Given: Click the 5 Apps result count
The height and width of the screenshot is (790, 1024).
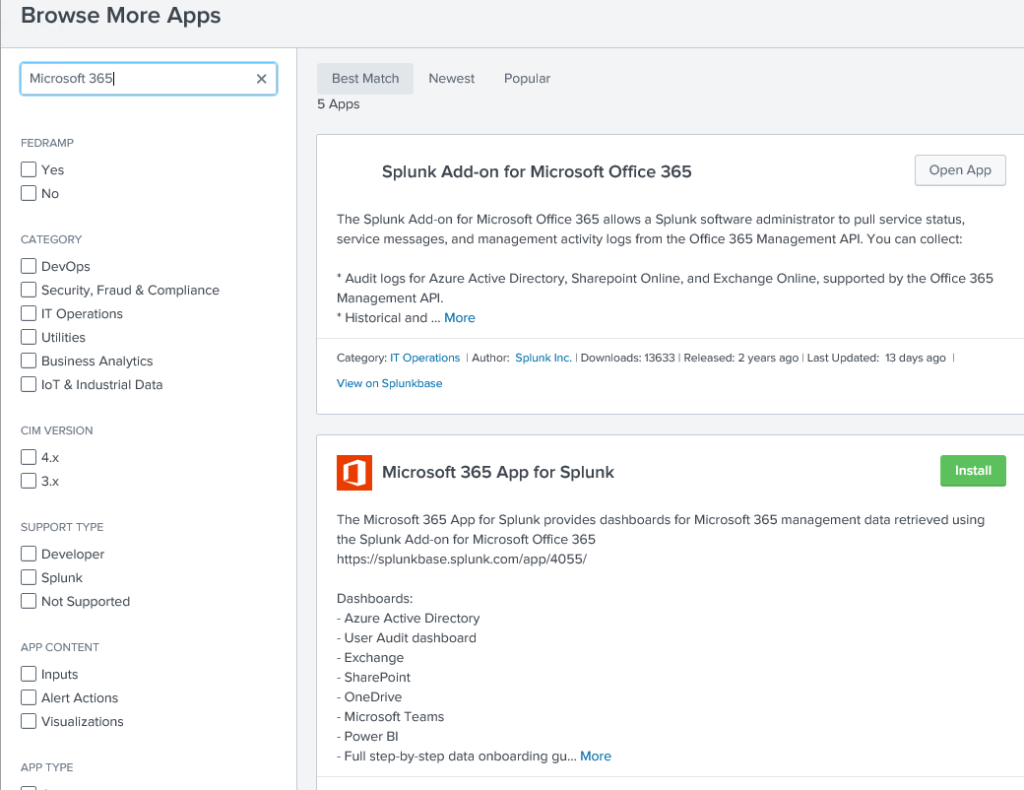Looking at the screenshot, I should coord(338,104).
